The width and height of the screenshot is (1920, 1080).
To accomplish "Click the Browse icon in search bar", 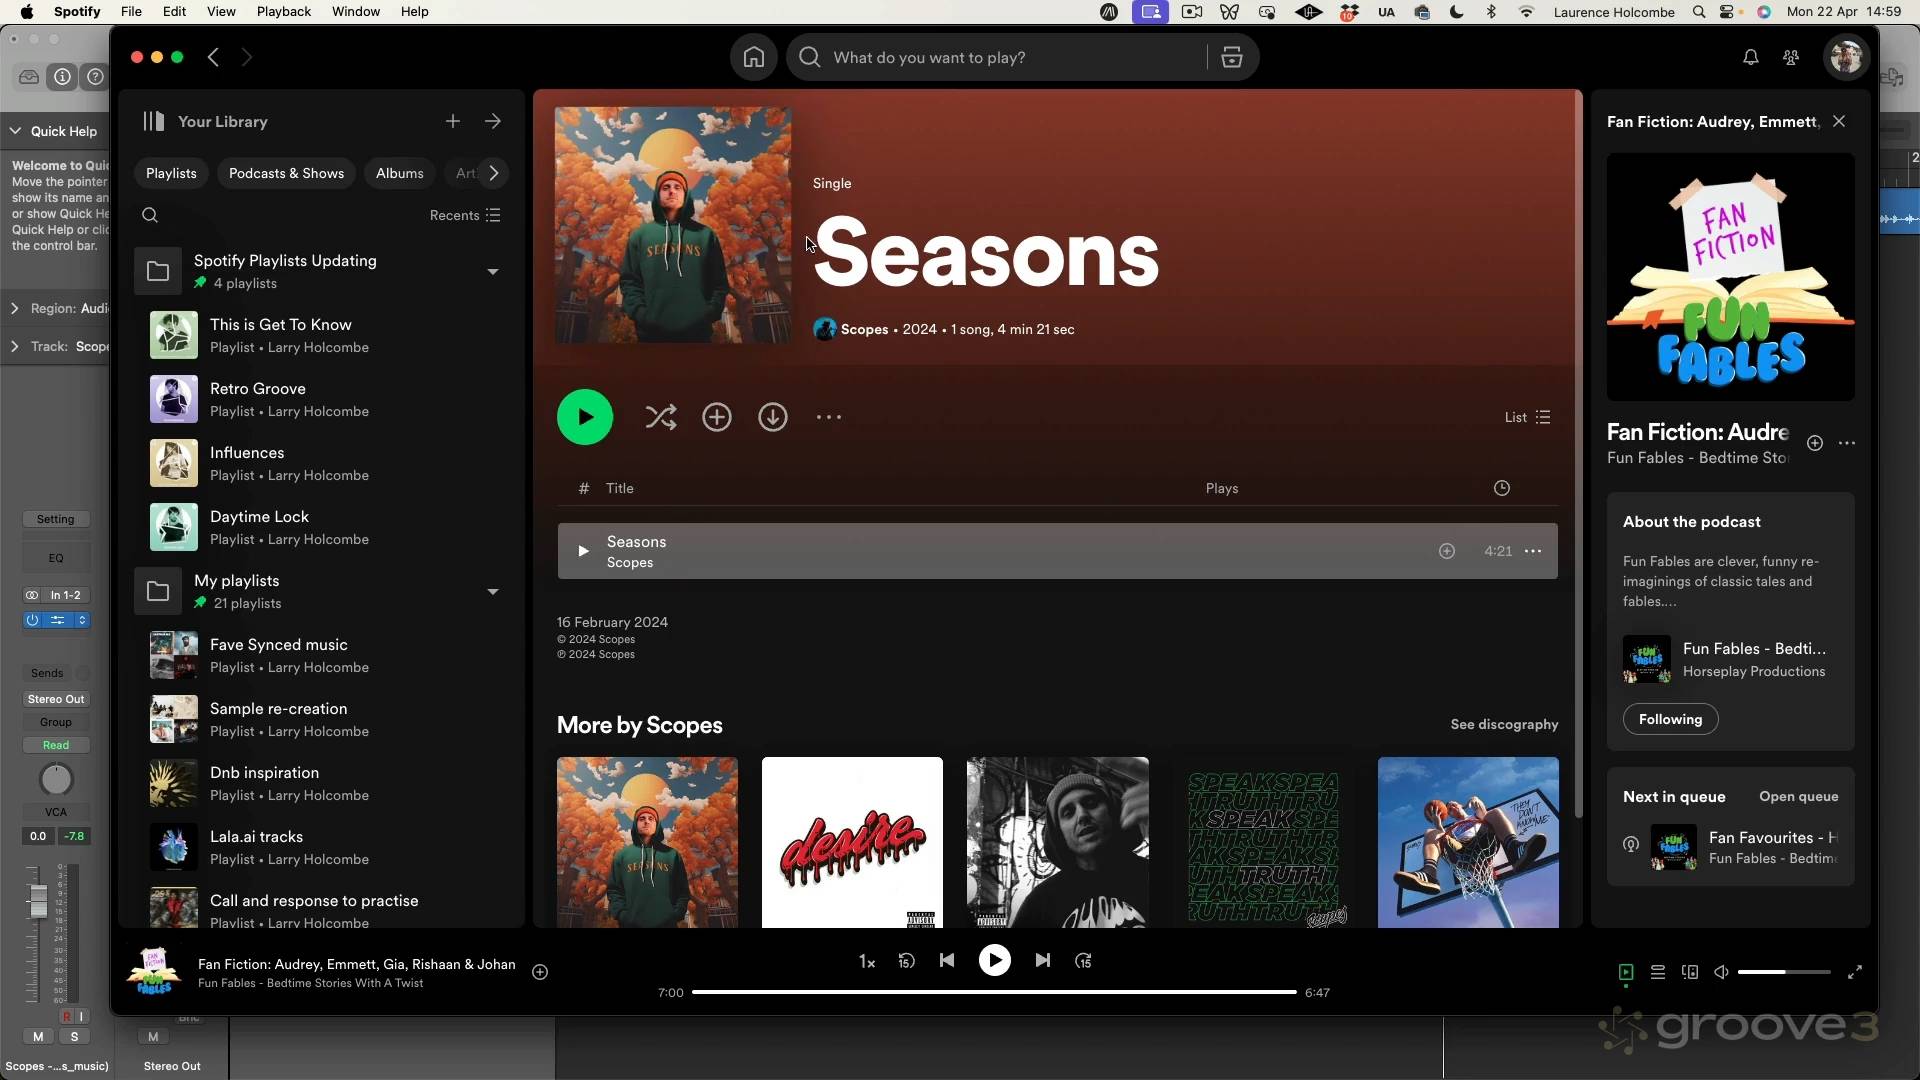I will click(x=1231, y=57).
